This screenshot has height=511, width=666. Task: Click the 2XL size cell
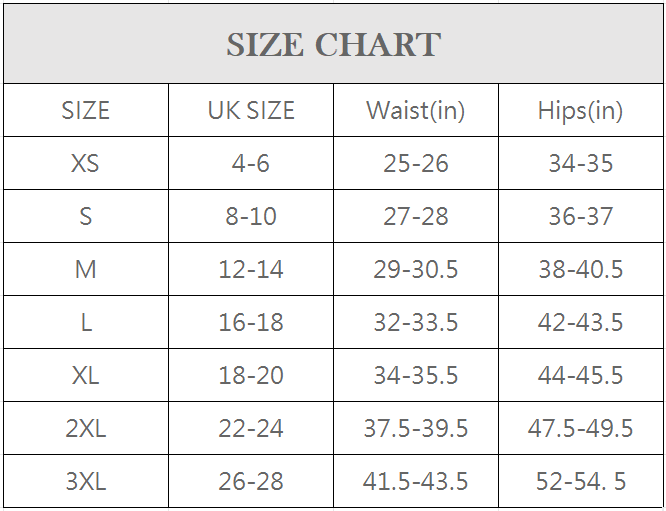[86, 428]
